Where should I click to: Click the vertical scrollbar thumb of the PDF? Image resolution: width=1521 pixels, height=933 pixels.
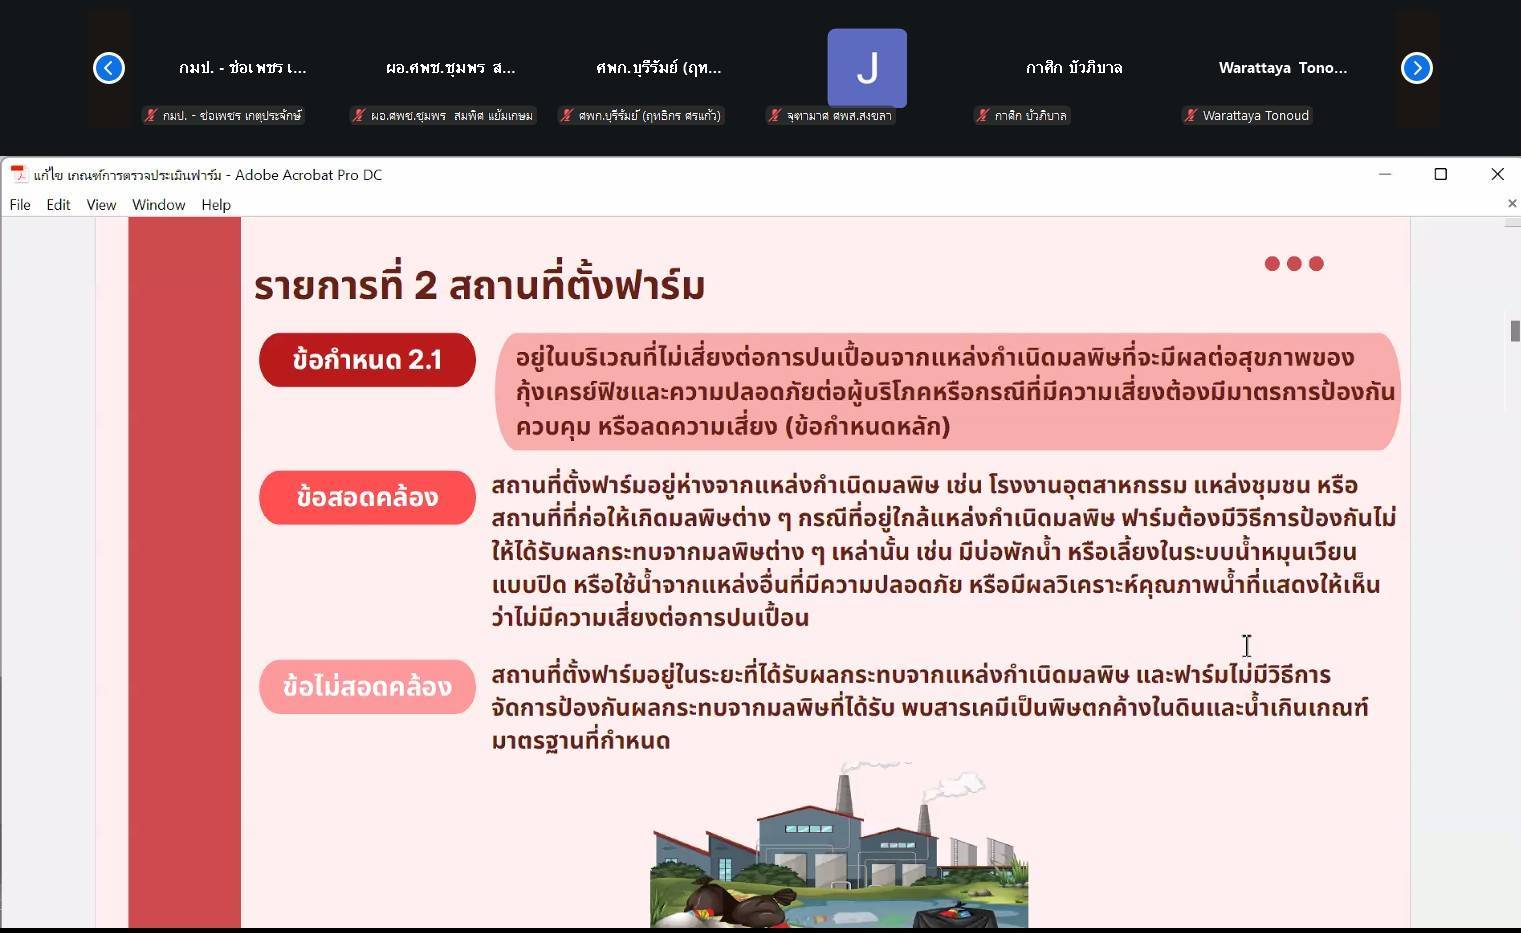(1514, 331)
